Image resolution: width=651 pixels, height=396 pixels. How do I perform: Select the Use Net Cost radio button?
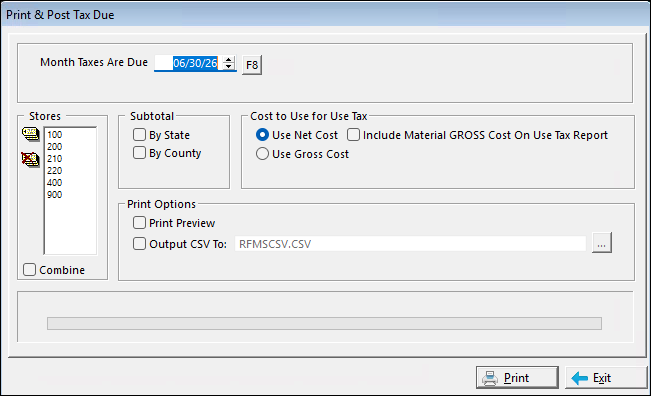click(x=262, y=135)
